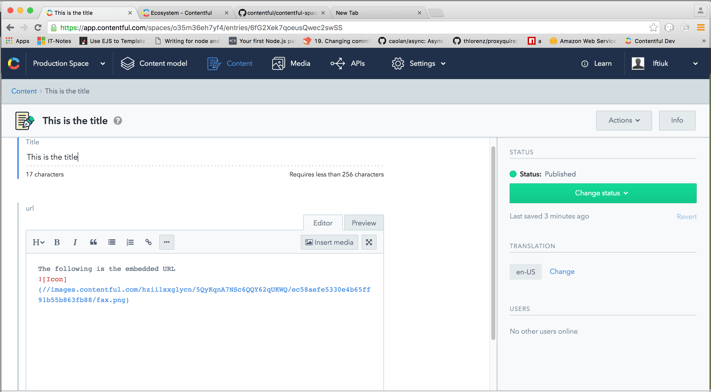Open the Contentful Dev bookmark

click(x=650, y=41)
